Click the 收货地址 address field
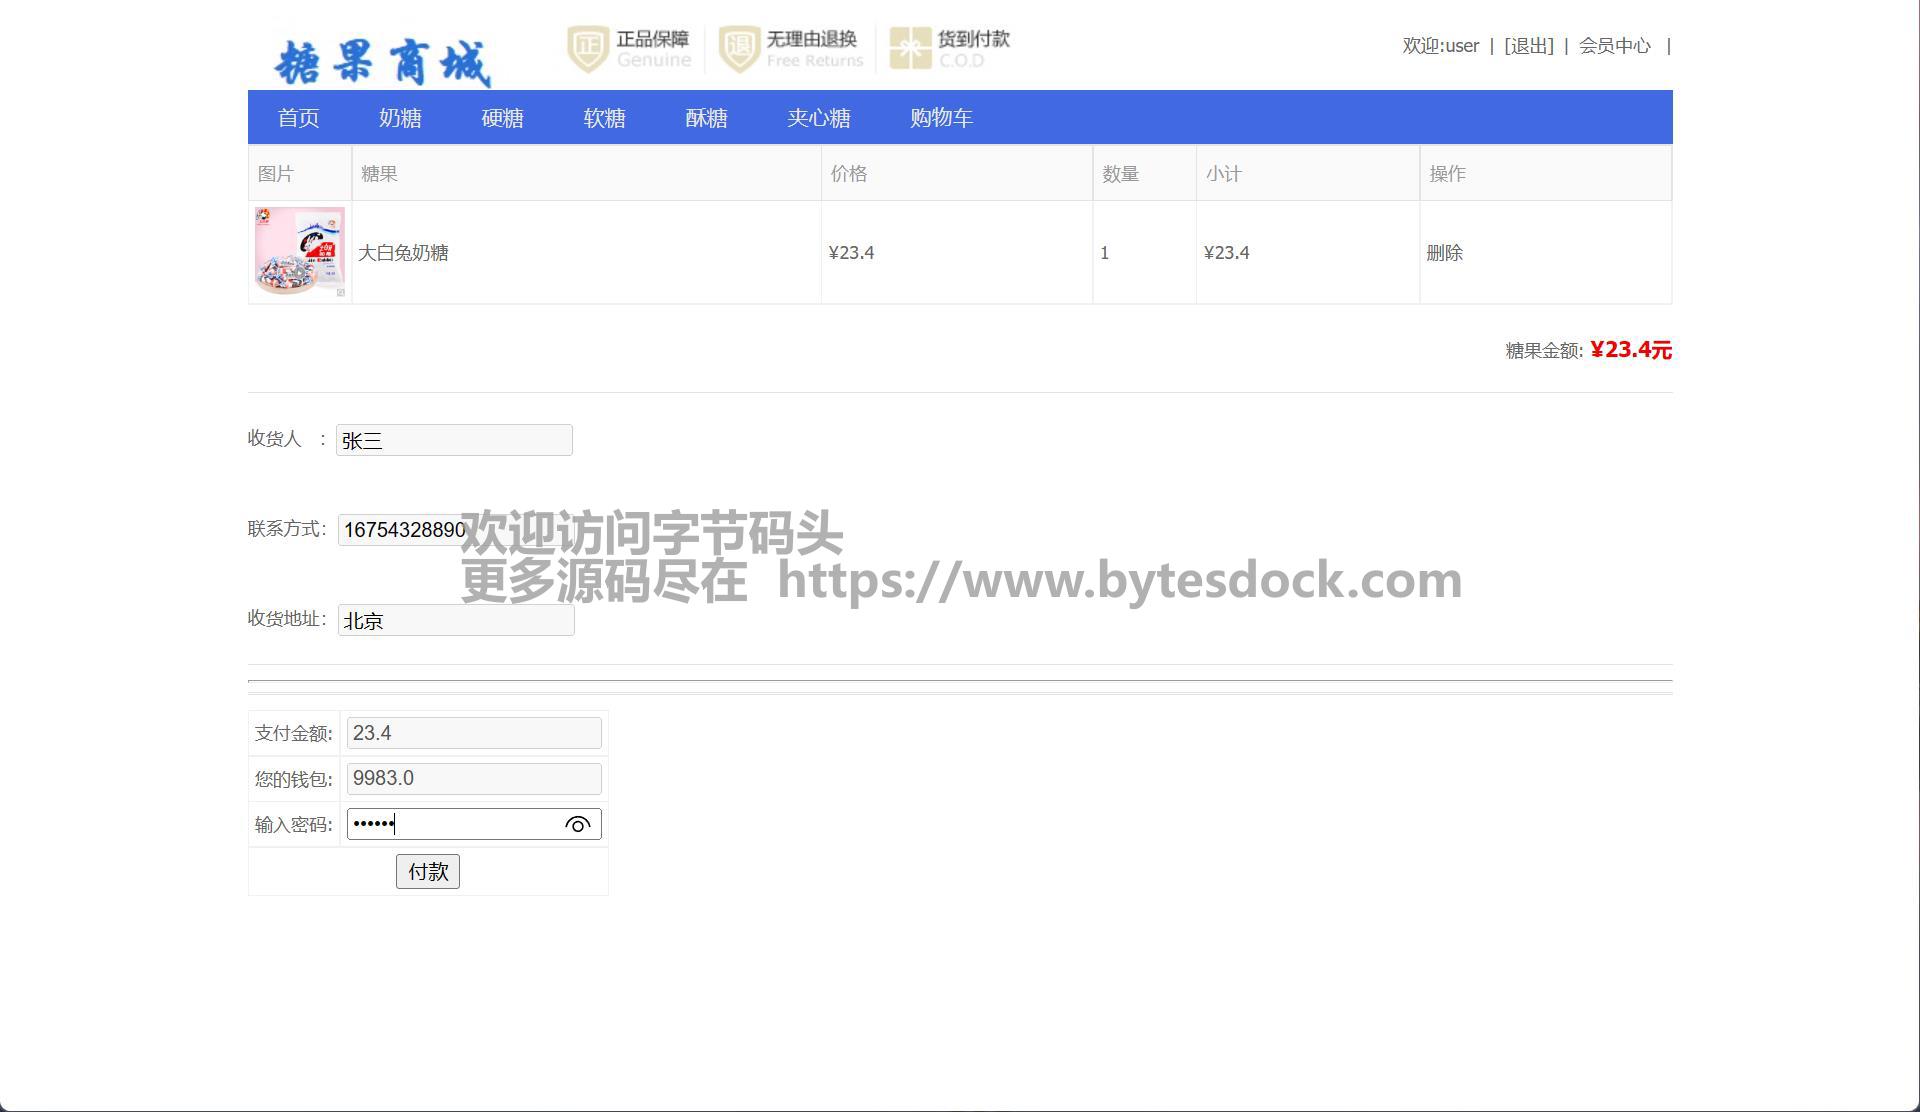Screen dimensions: 1920x1112 pos(456,620)
